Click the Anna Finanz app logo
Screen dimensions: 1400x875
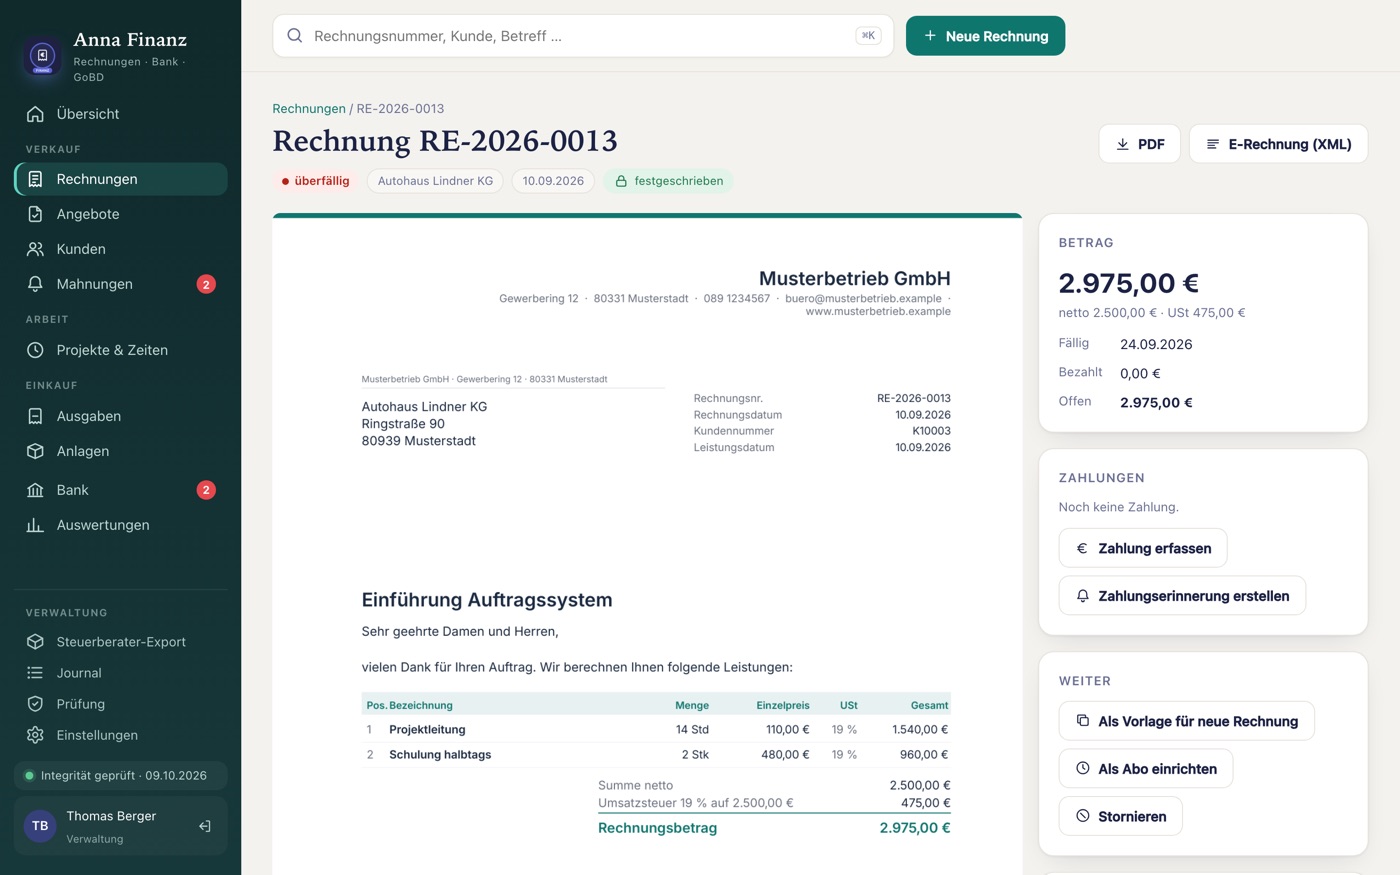tap(42, 56)
